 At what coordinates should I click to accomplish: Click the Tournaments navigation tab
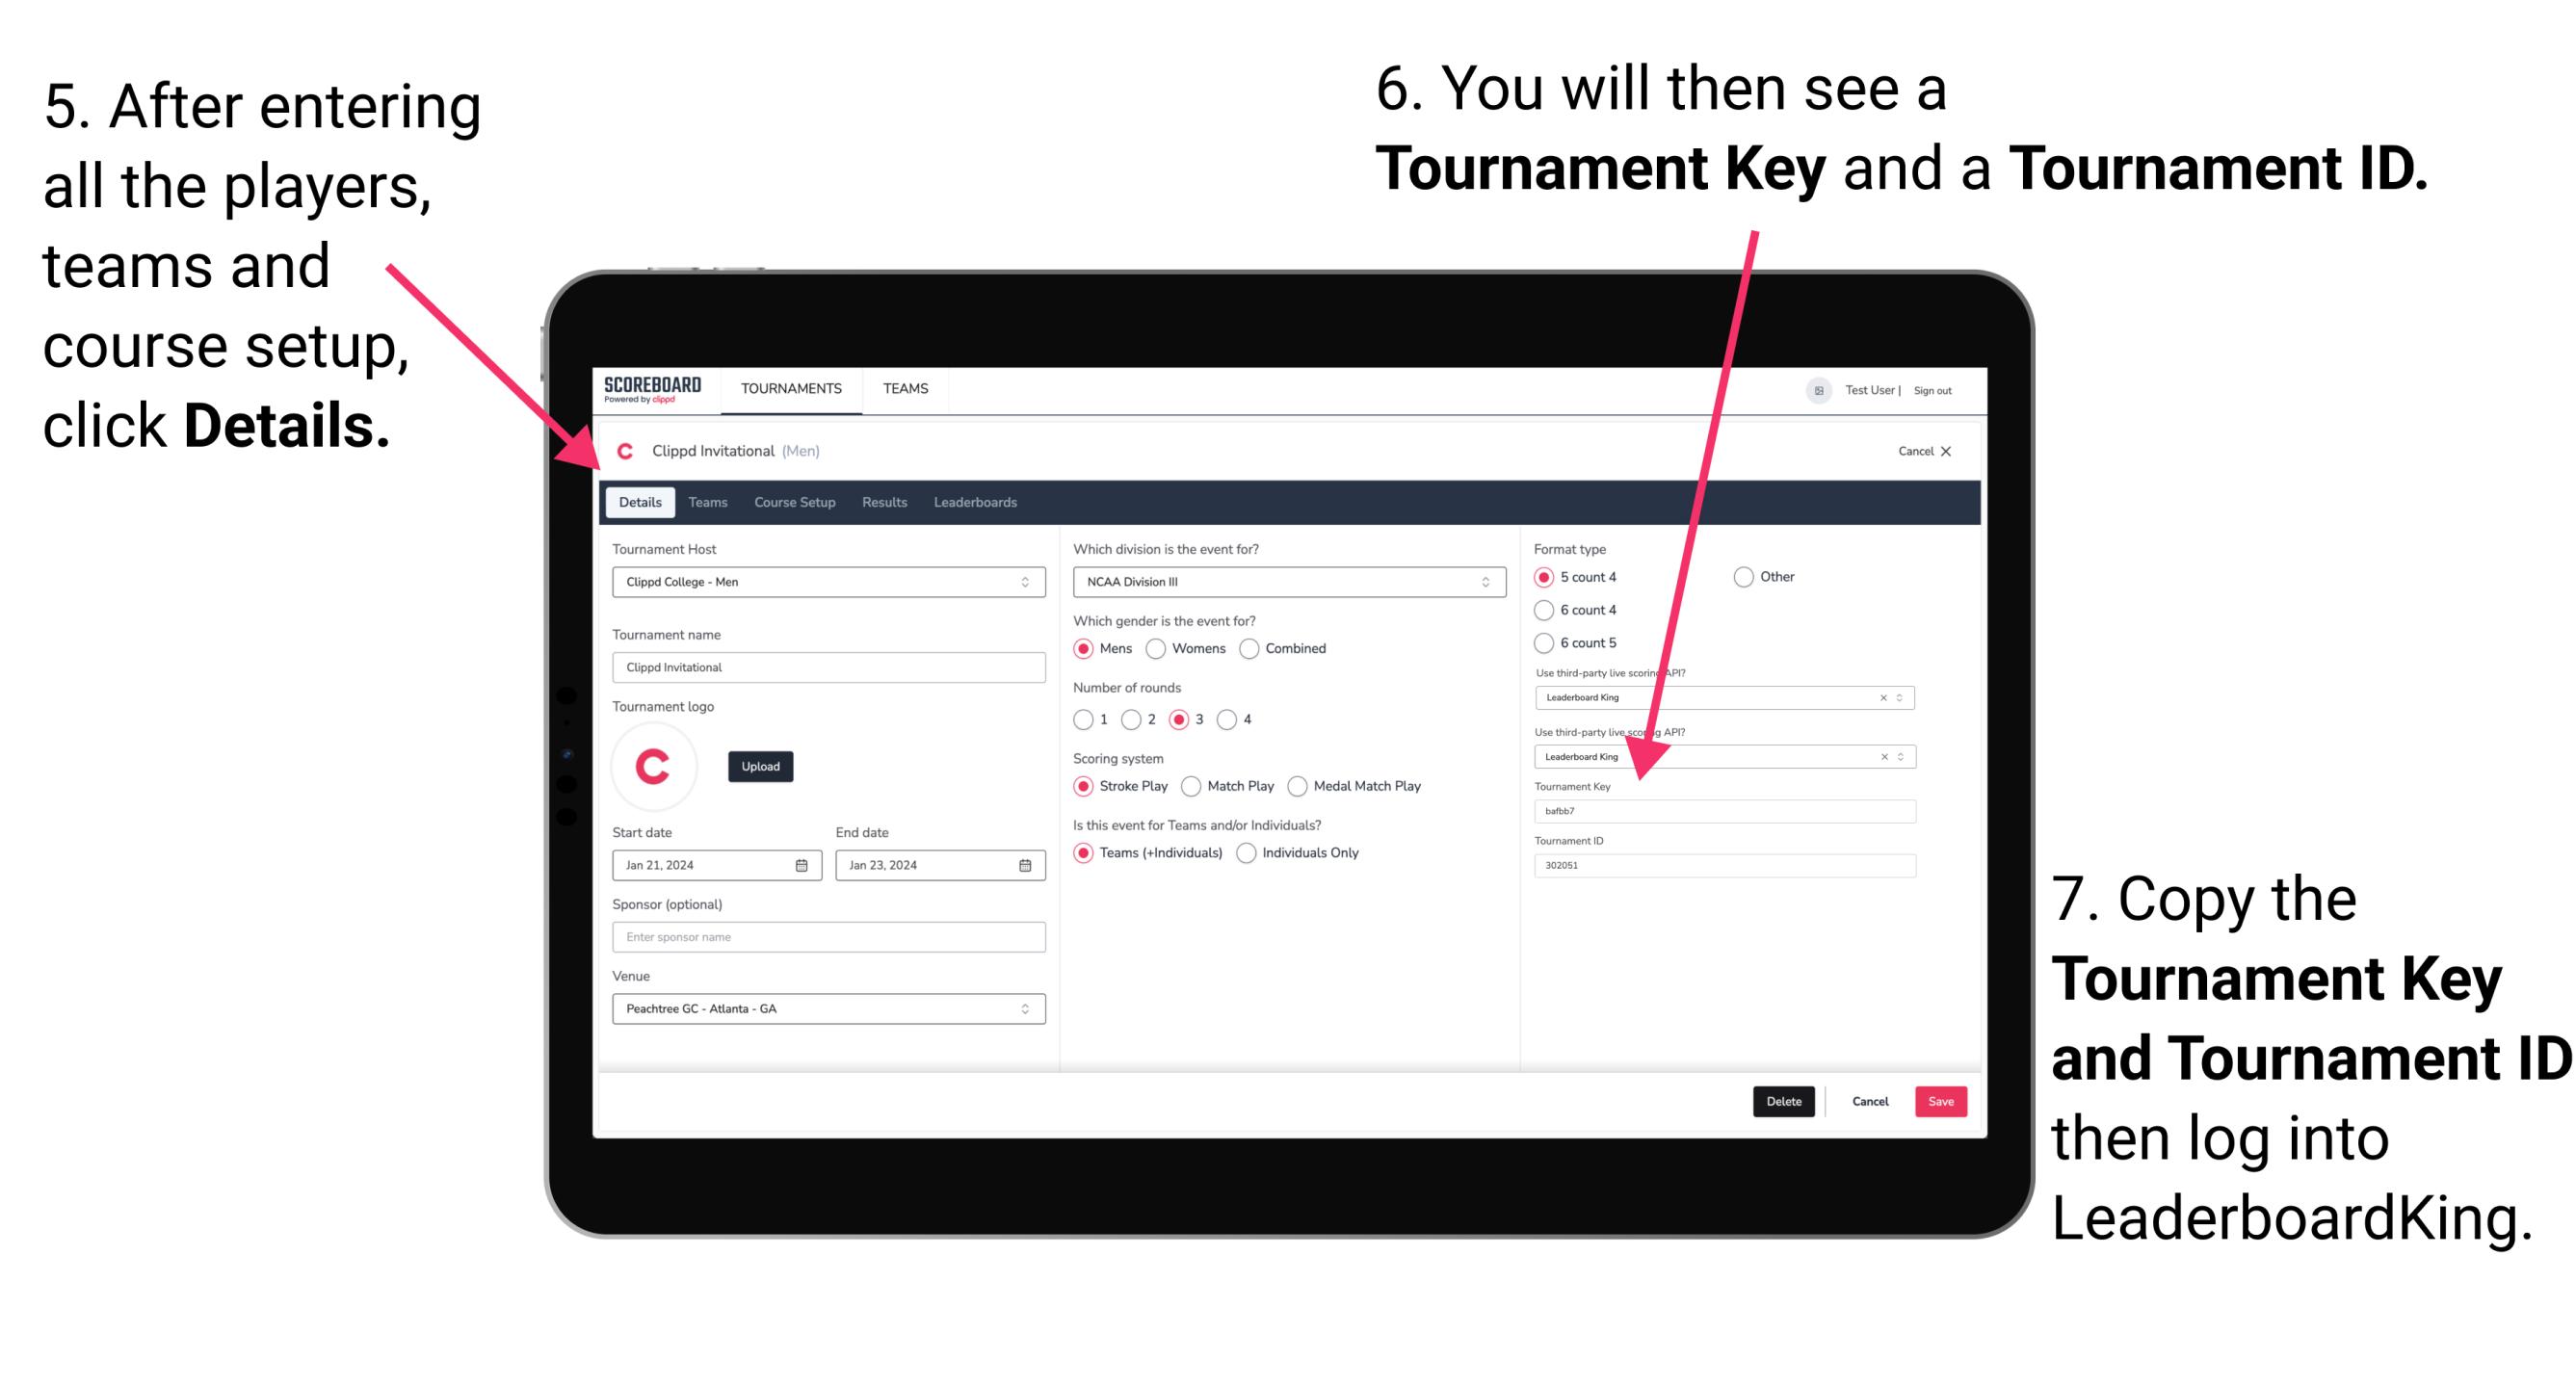tap(792, 387)
